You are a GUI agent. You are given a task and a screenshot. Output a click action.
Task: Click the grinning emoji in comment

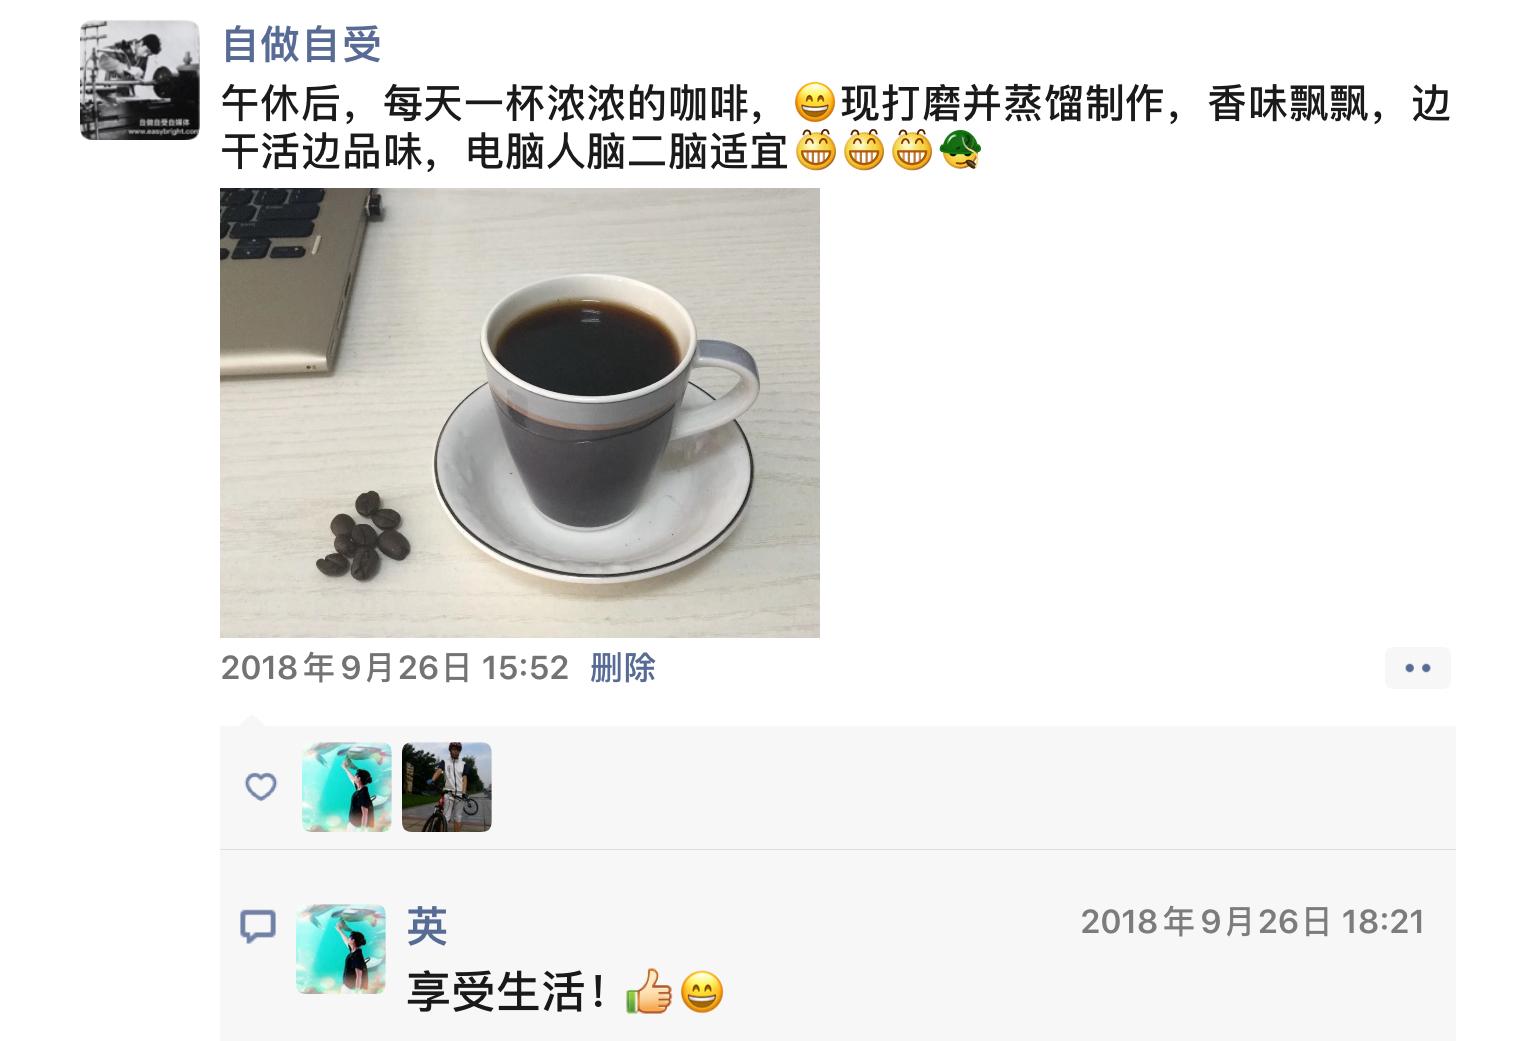[x=702, y=992]
